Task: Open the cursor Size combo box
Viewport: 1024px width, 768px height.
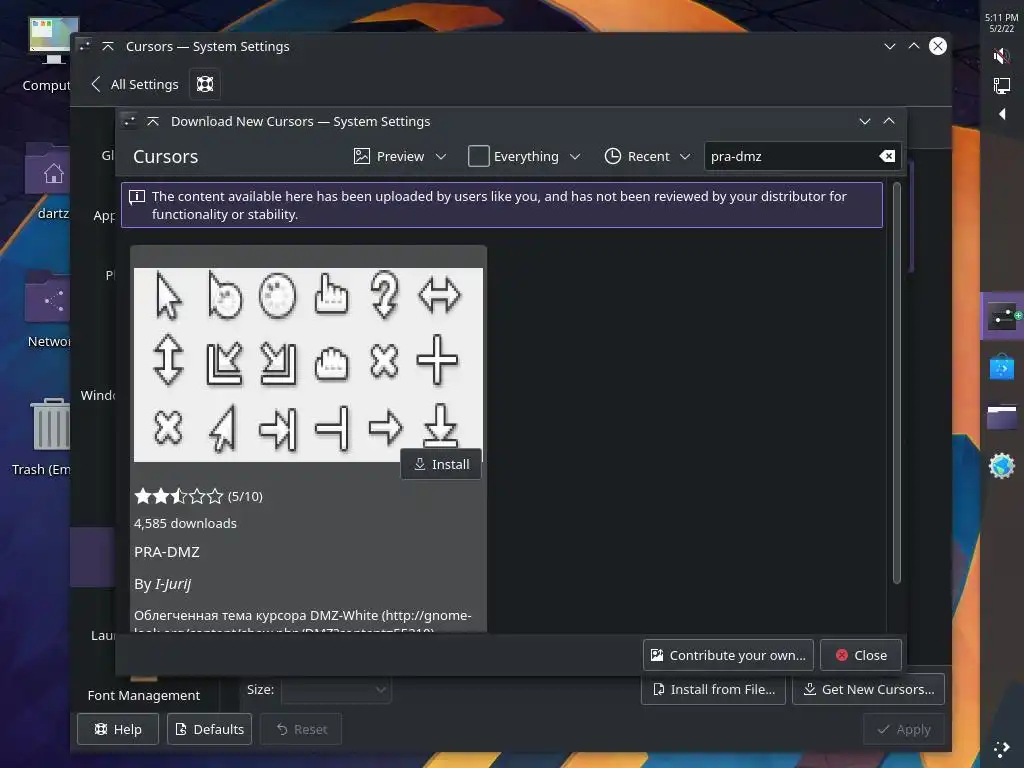Action: coord(336,690)
